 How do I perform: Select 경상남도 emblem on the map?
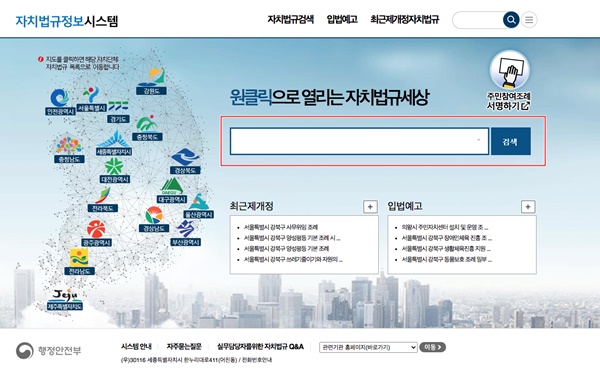(154, 220)
